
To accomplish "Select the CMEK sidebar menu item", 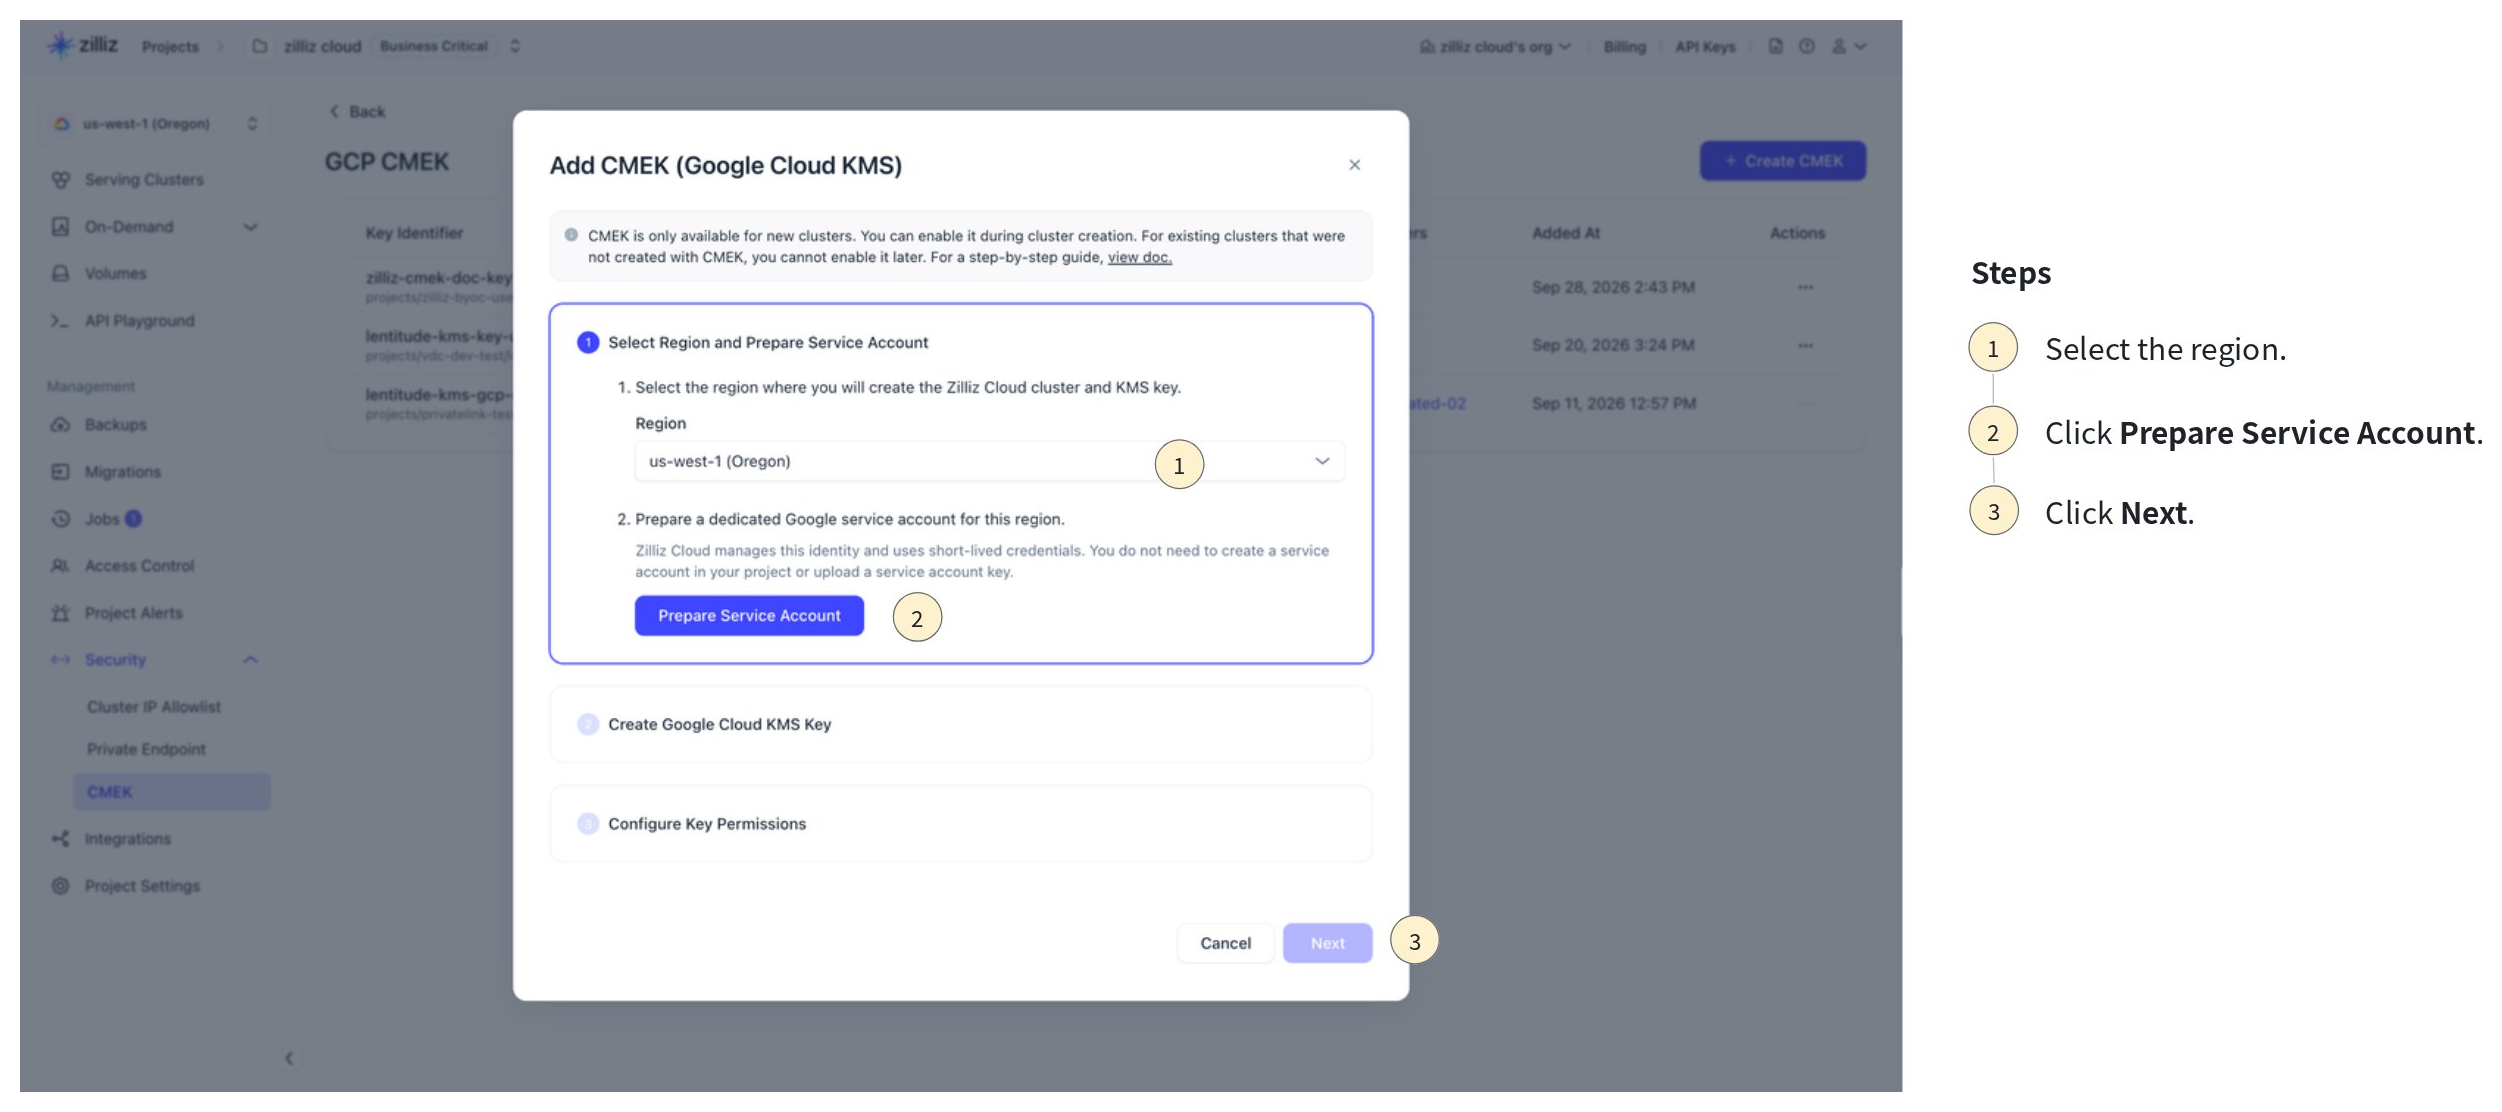I will point(171,792).
